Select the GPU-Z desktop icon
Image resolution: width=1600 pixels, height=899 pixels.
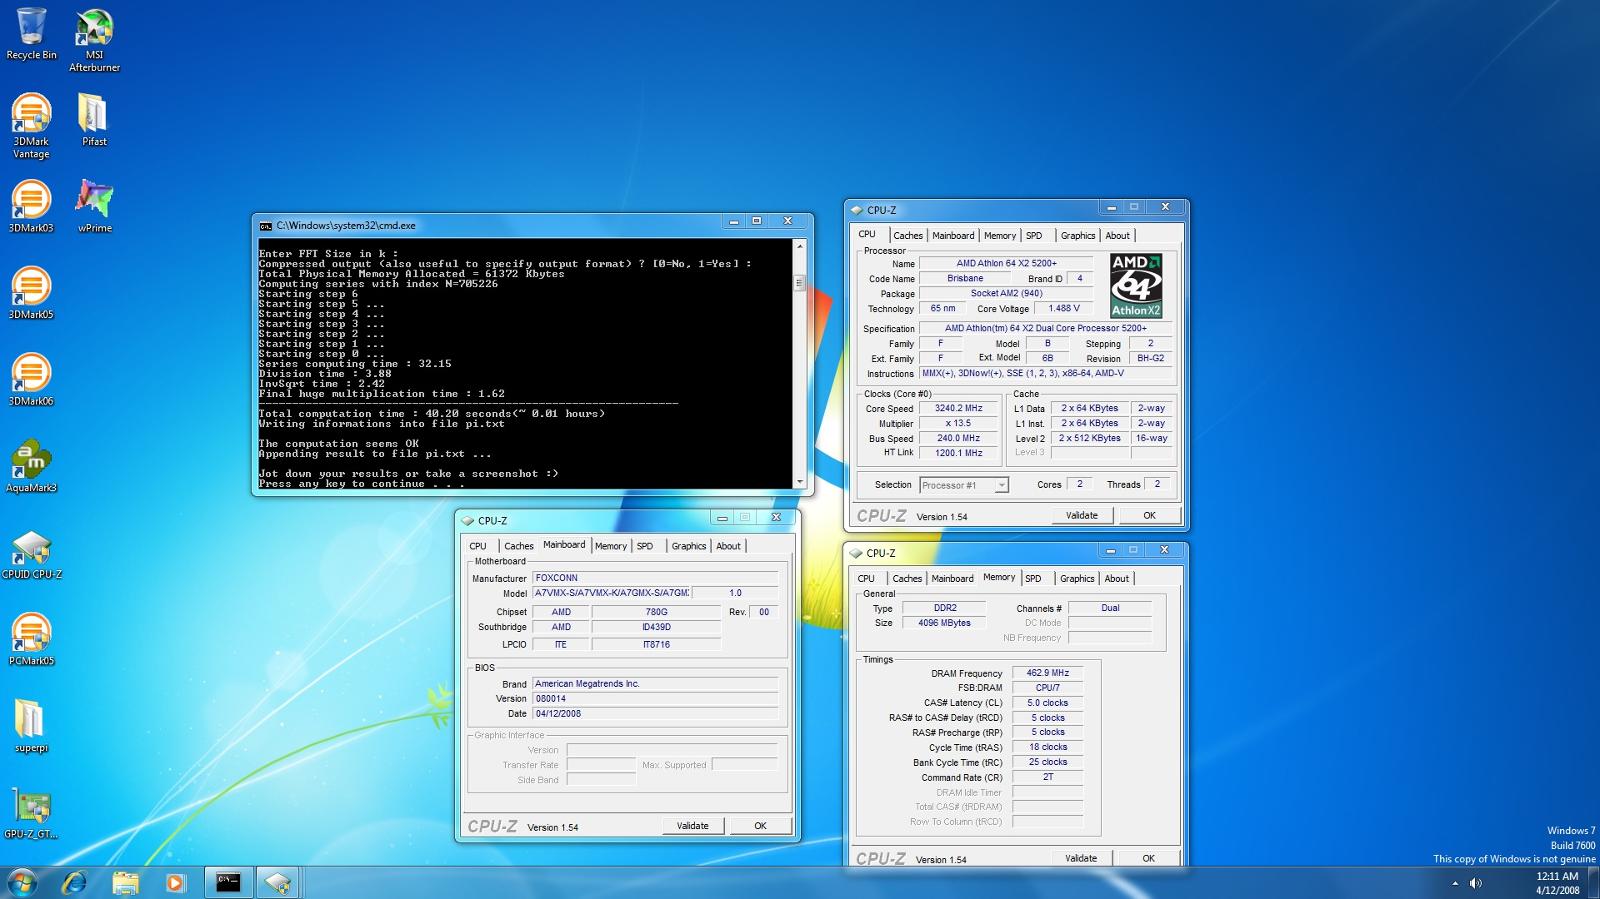point(31,812)
